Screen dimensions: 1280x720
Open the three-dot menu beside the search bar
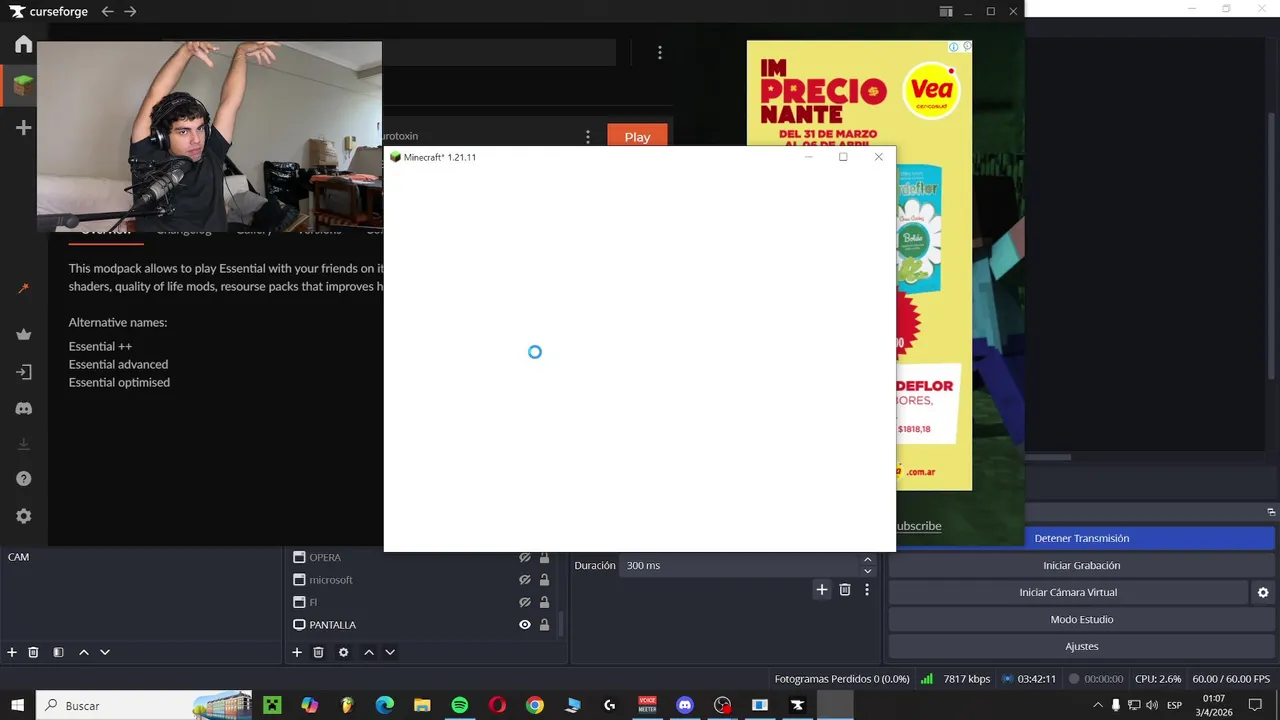(659, 52)
